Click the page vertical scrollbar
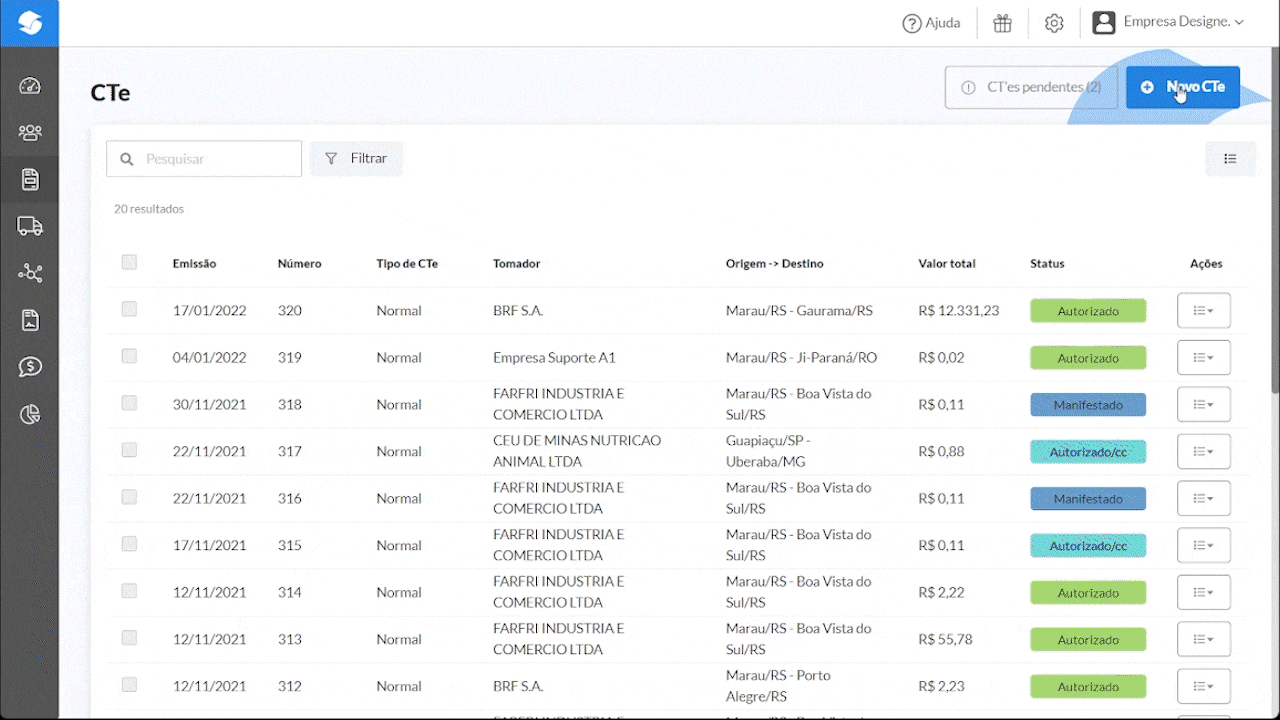This screenshot has width=1280, height=720. click(x=1274, y=220)
